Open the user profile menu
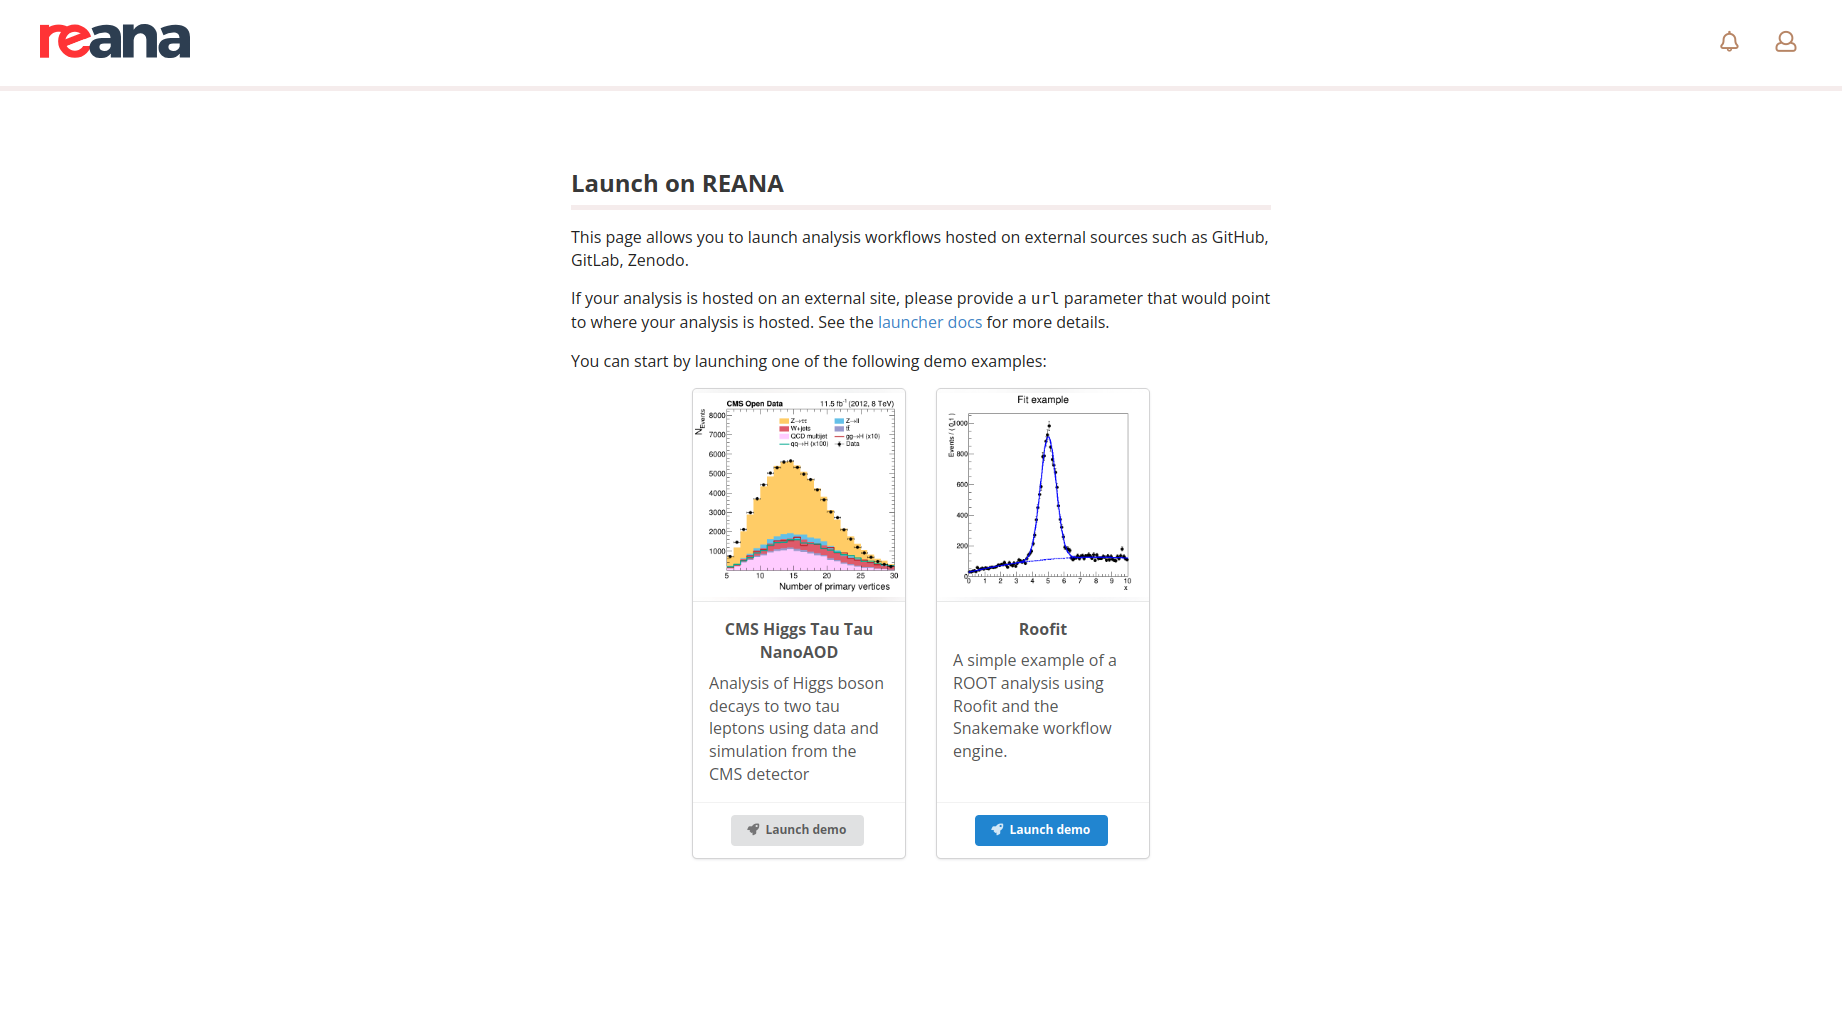Screen dimensions: 1842x1031 (1785, 42)
